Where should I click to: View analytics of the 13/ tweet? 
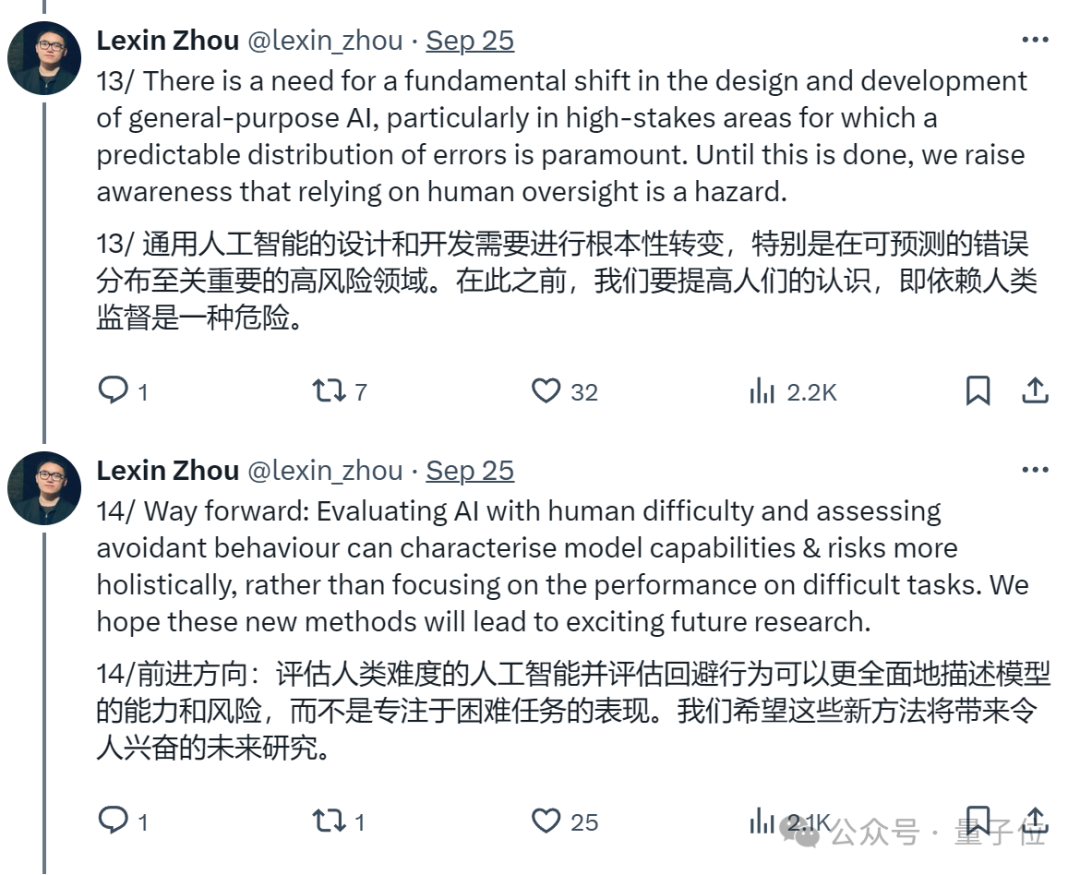click(763, 391)
